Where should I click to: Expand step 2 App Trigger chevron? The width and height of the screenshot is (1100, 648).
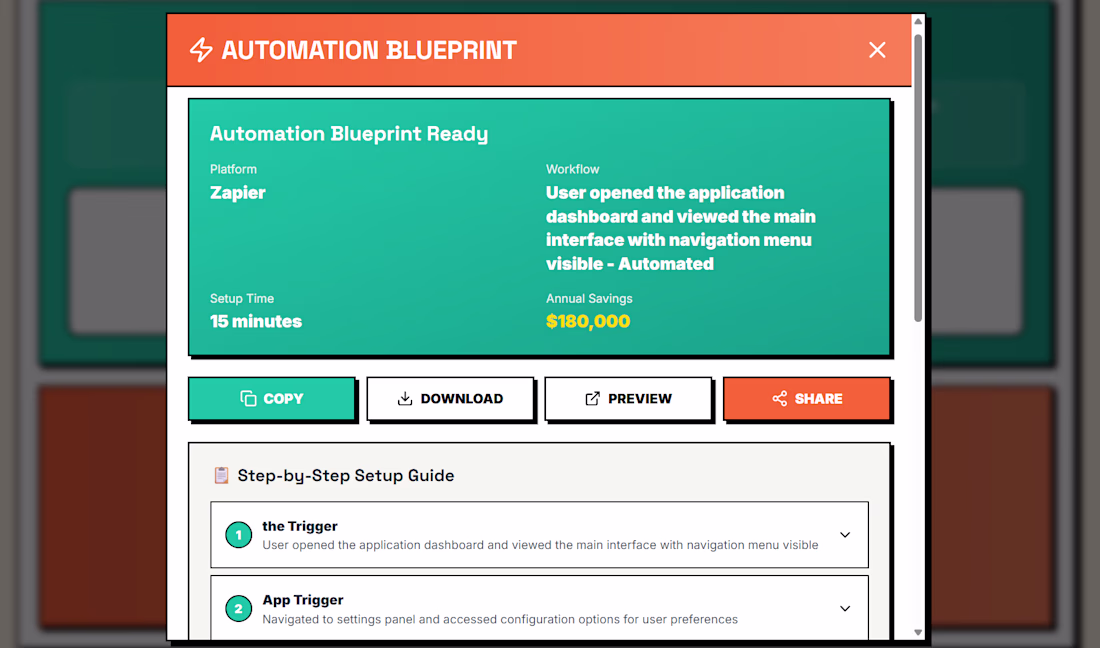[845, 608]
